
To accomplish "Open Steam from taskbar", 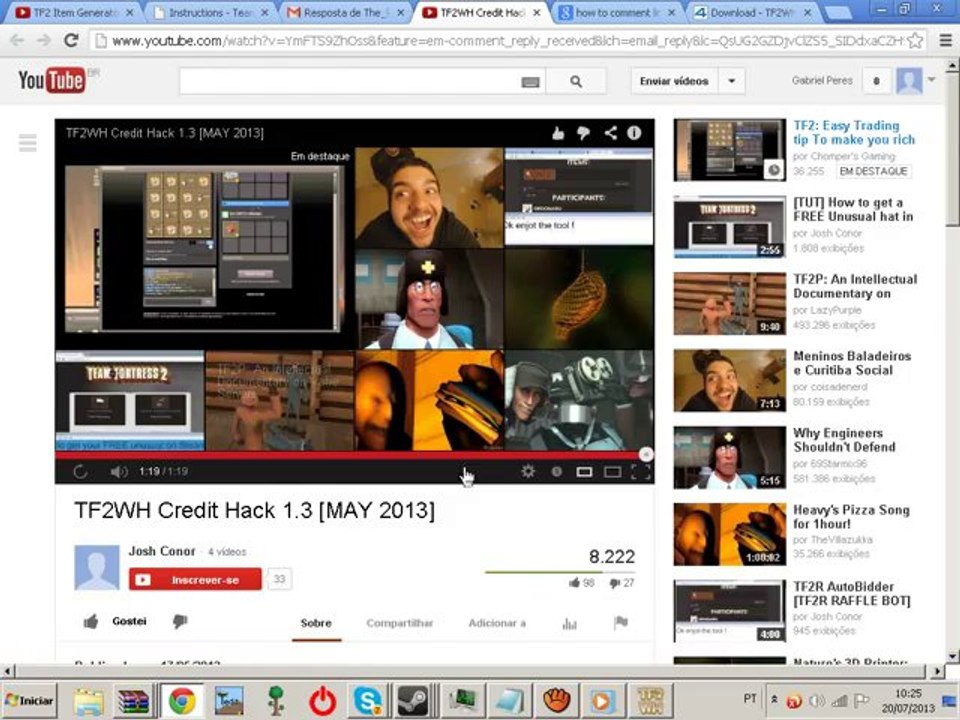I will click(413, 700).
